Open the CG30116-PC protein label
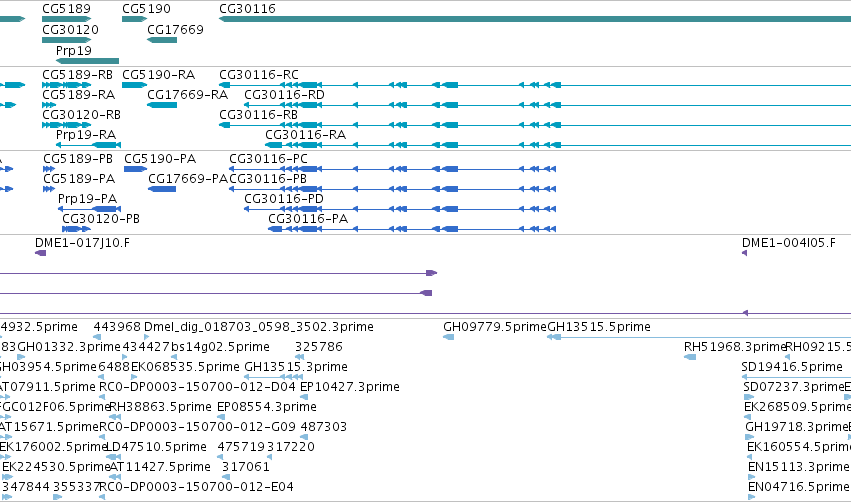The image size is (851, 502). click(x=268, y=158)
